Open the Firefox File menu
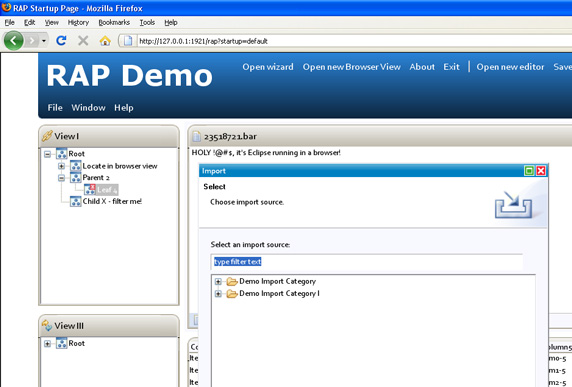 tap(9, 23)
